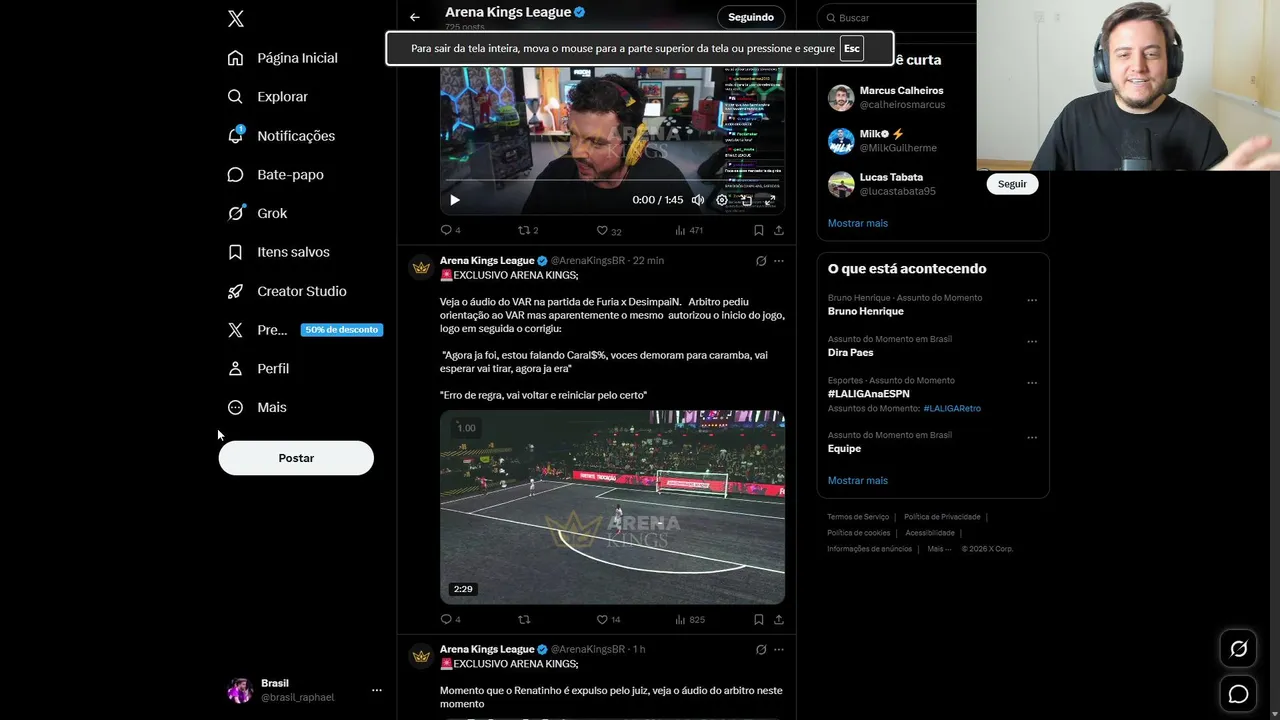Click Mostrar mais under suggested follows
Image resolution: width=1280 pixels, height=720 pixels.
click(x=858, y=223)
